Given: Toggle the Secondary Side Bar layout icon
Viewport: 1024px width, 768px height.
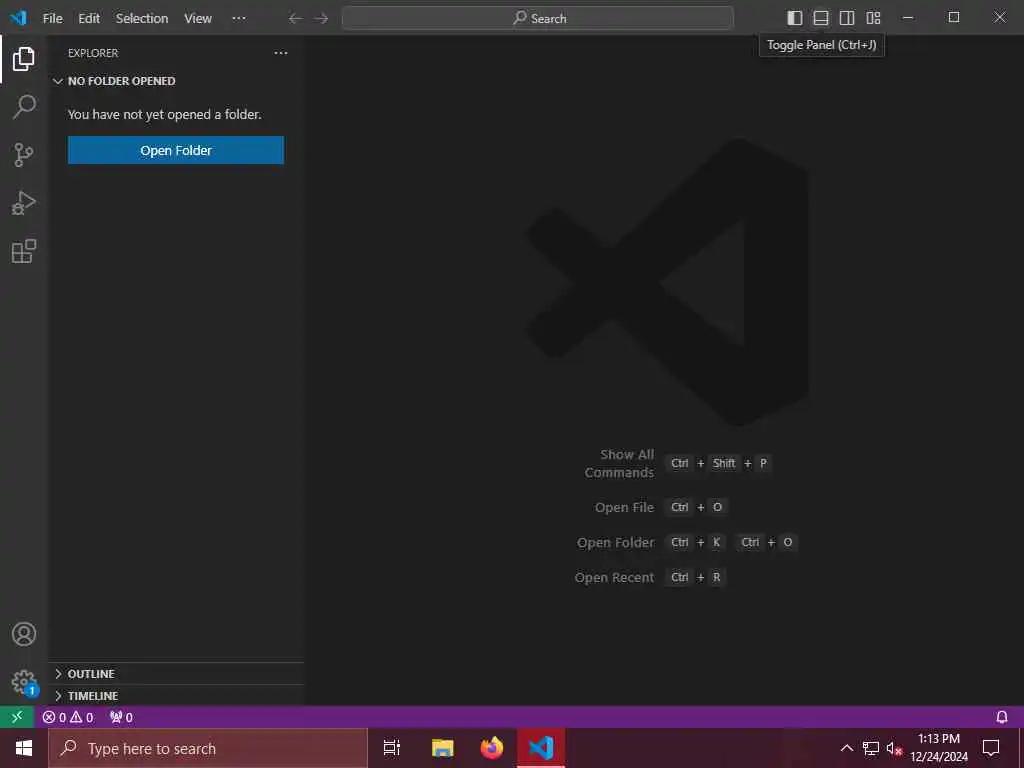Looking at the screenshot, I should [x=847, y=18].
